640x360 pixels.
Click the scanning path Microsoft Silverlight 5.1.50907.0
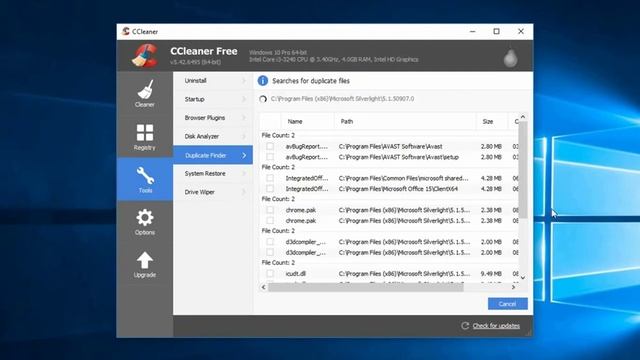tap(342, 99)
